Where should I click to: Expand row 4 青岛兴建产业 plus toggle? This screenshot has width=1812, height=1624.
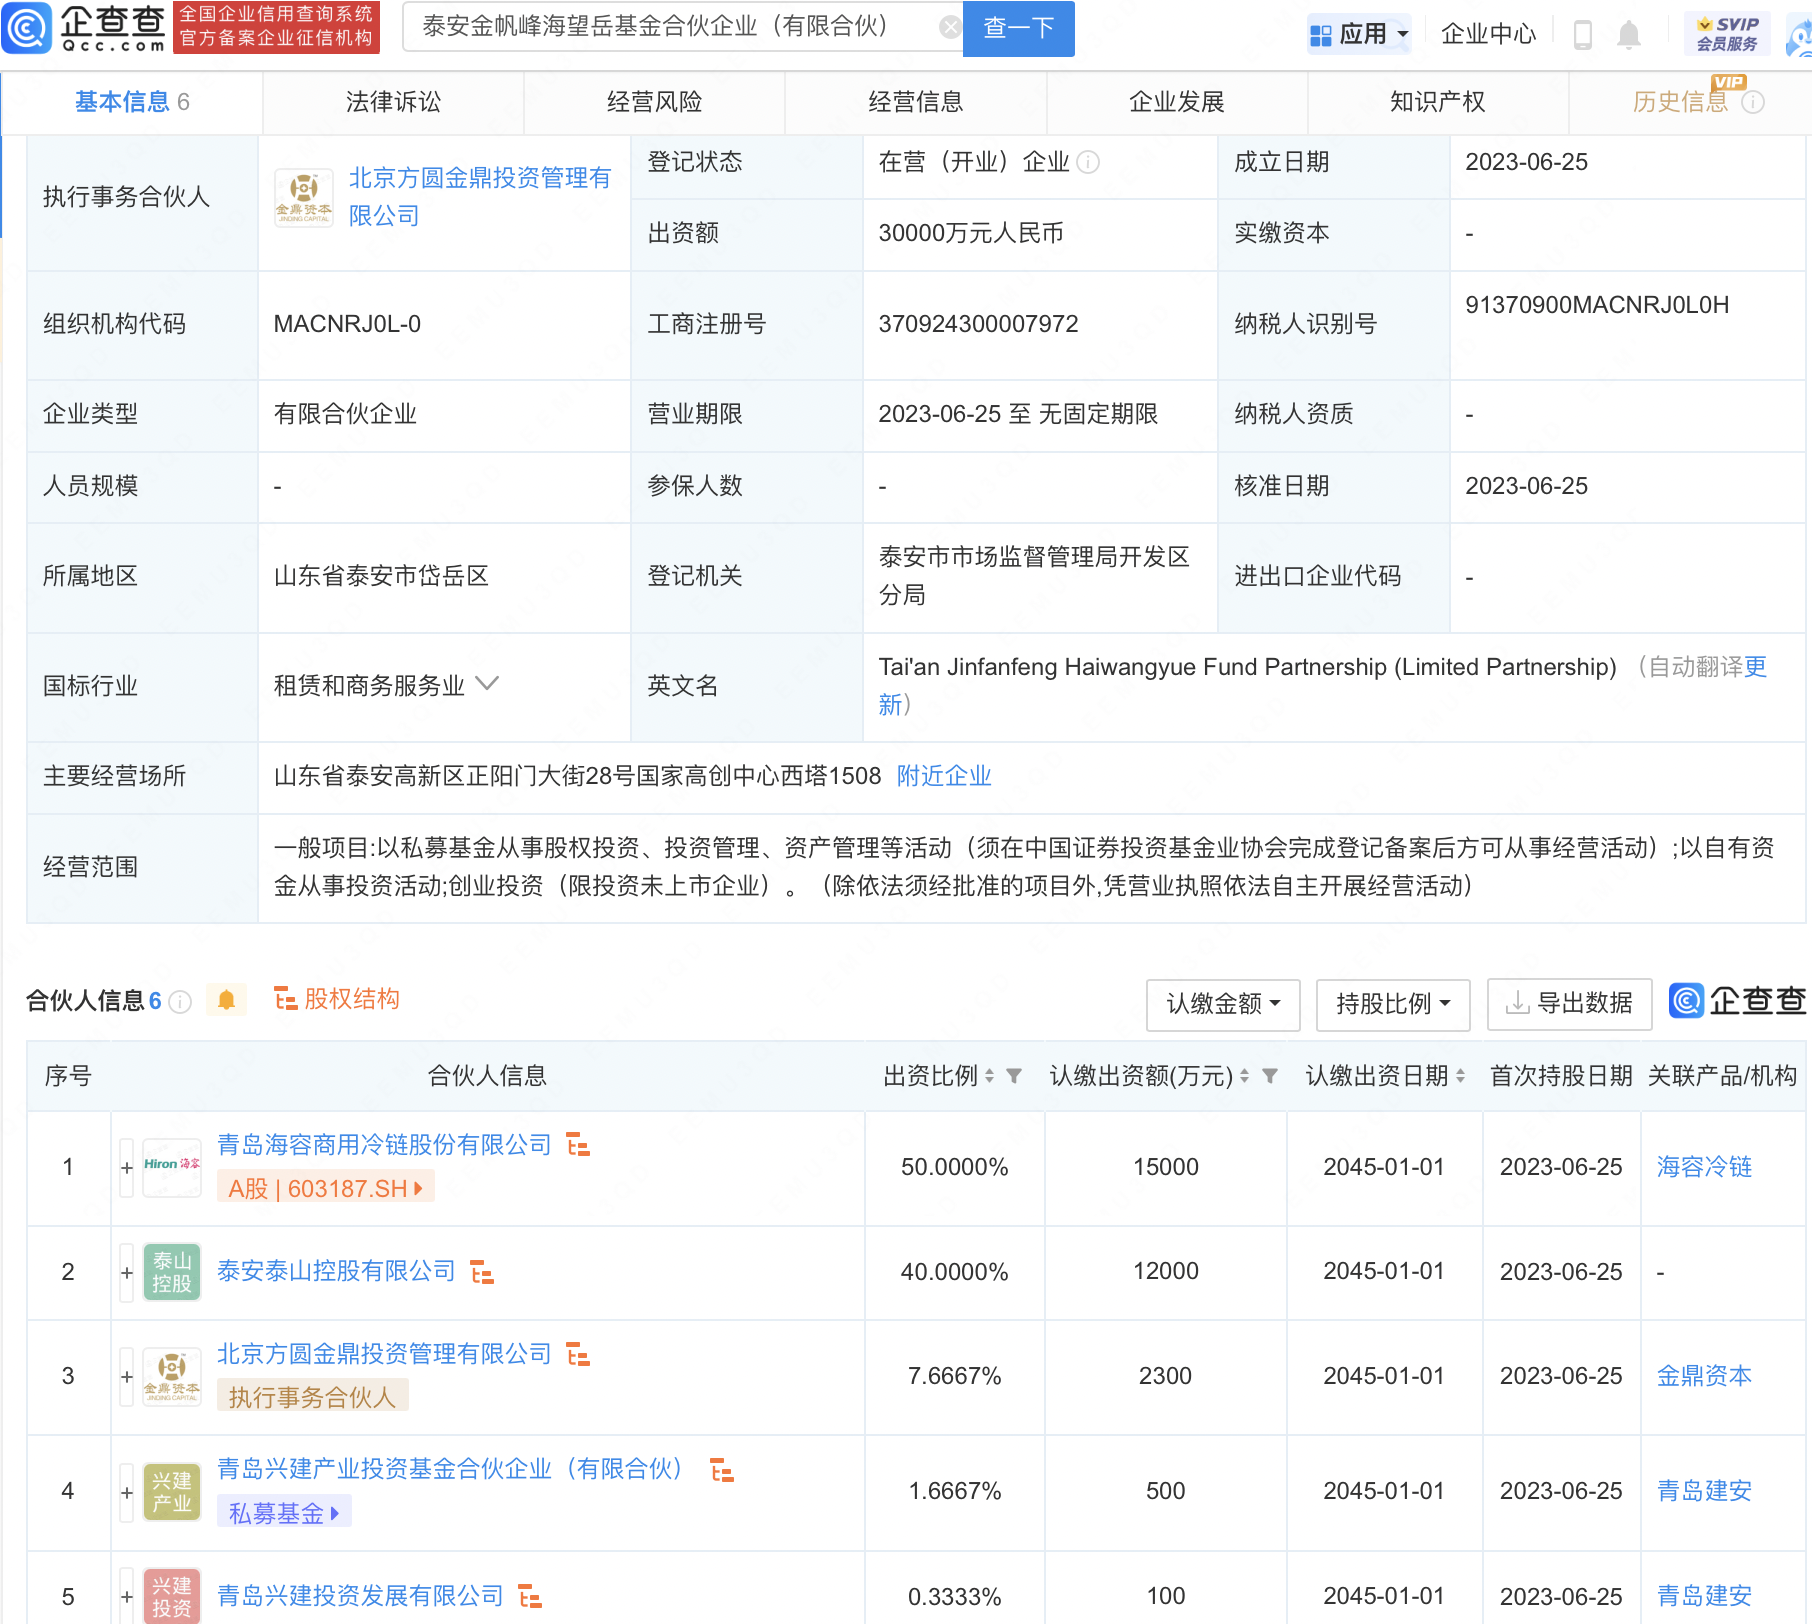pos(127,1492)
